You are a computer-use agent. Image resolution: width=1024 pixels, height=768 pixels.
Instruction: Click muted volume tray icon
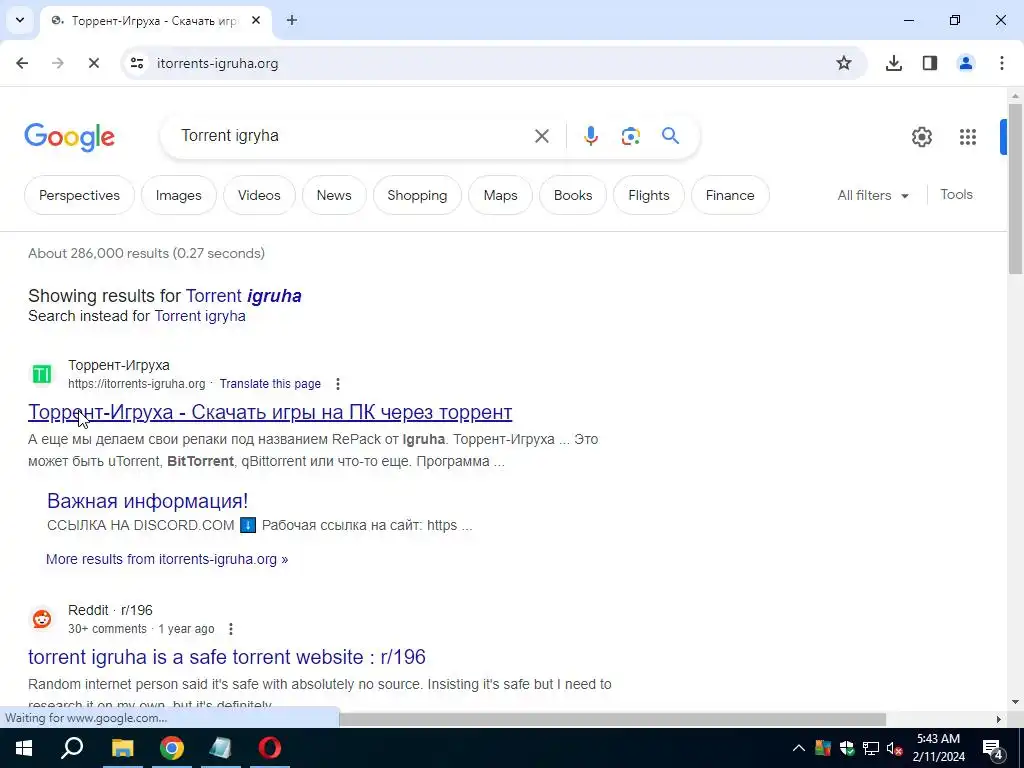pos(894,749)
